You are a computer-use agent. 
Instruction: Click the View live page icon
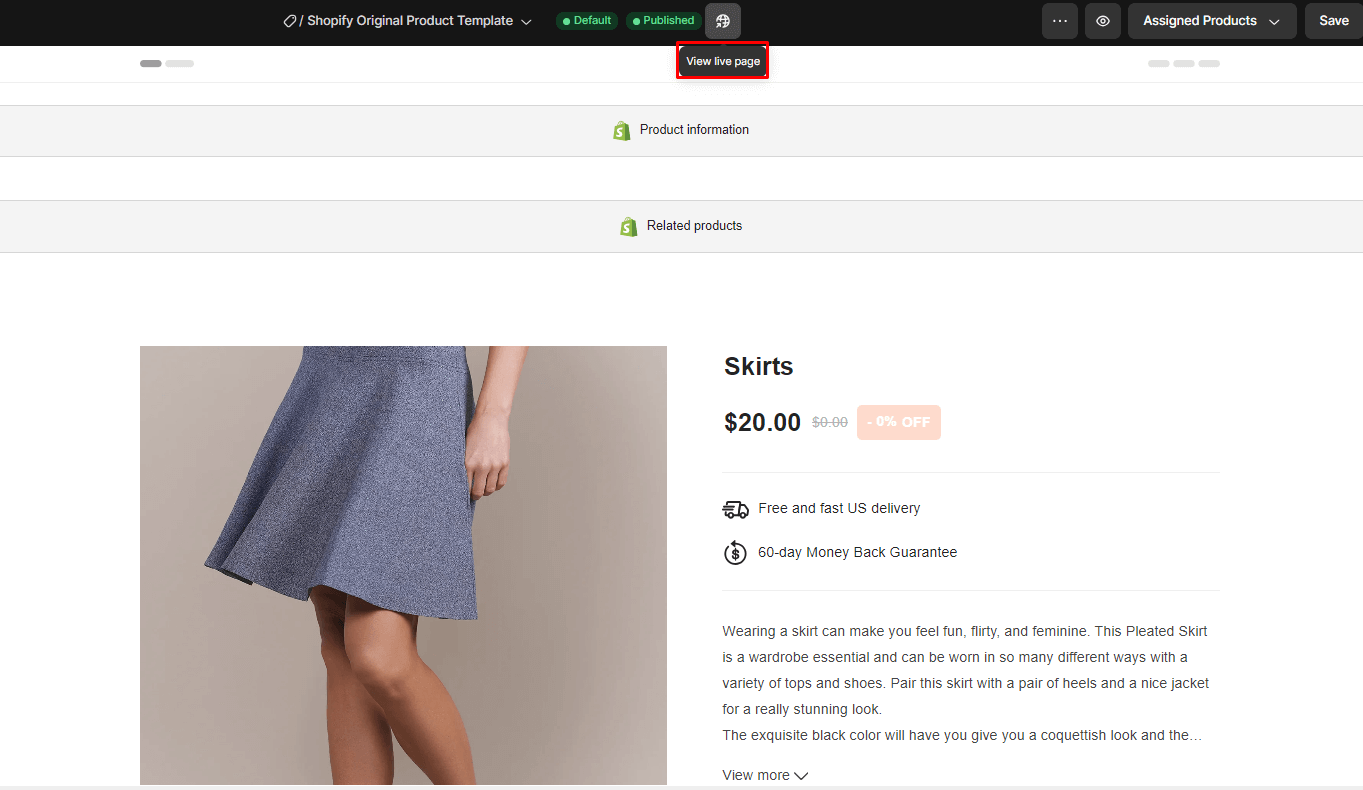(722, 20)
